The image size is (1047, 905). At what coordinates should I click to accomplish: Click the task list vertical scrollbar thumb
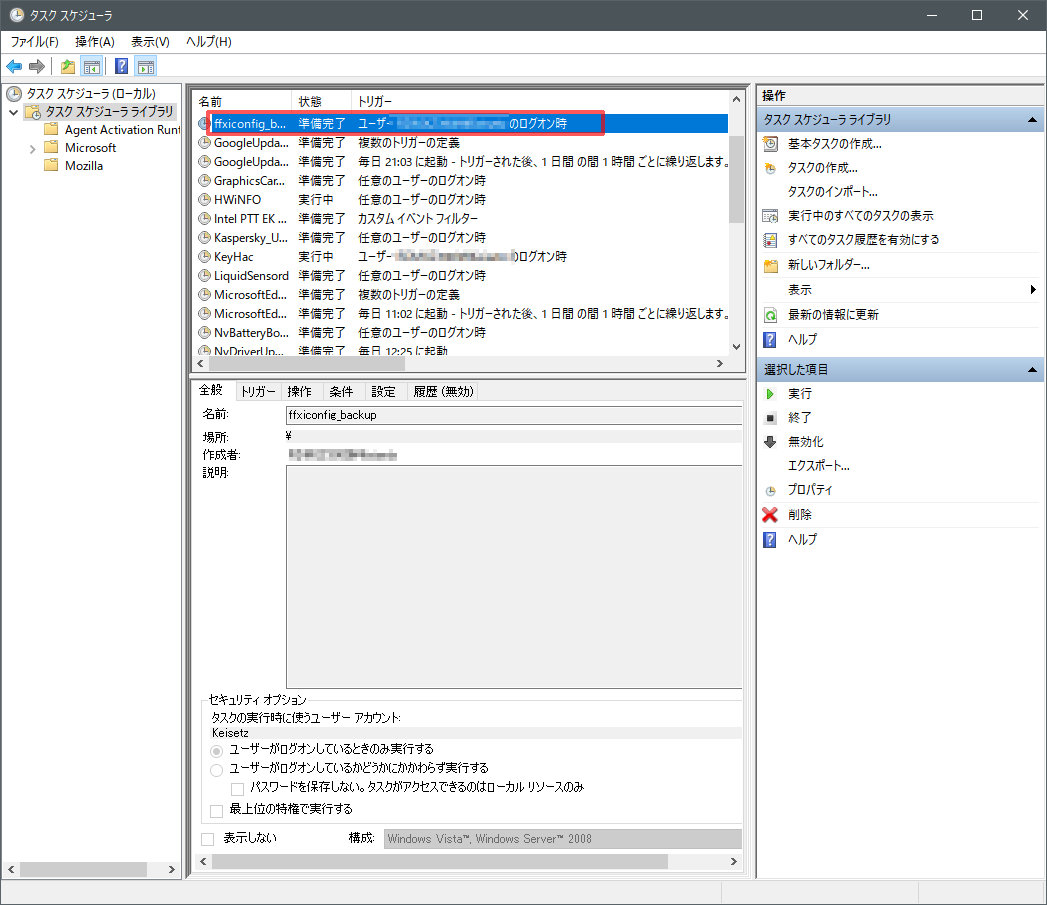(736, 178)
